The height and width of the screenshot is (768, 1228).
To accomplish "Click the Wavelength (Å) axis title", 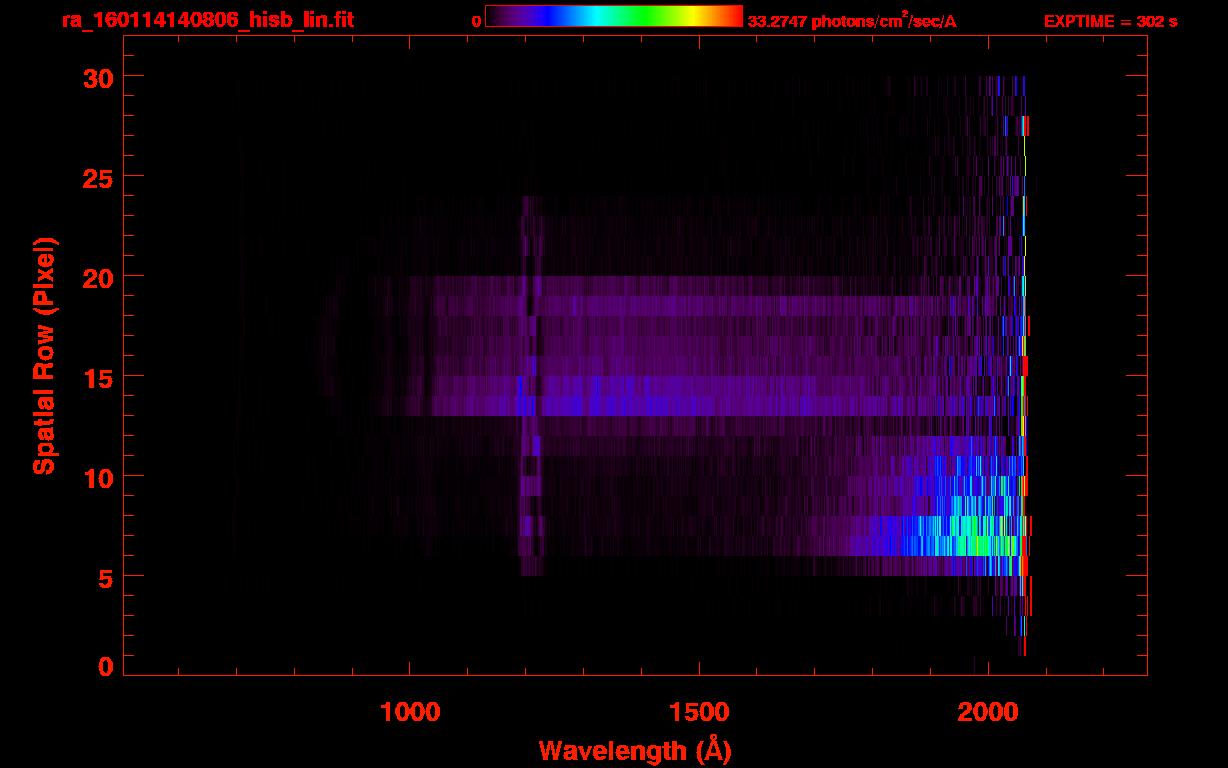I will 635,750.
